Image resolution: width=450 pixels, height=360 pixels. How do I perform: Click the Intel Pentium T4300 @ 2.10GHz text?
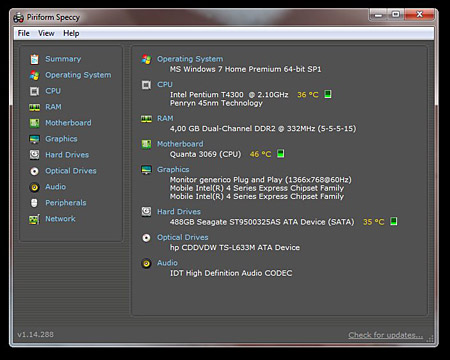coord(229,95)
